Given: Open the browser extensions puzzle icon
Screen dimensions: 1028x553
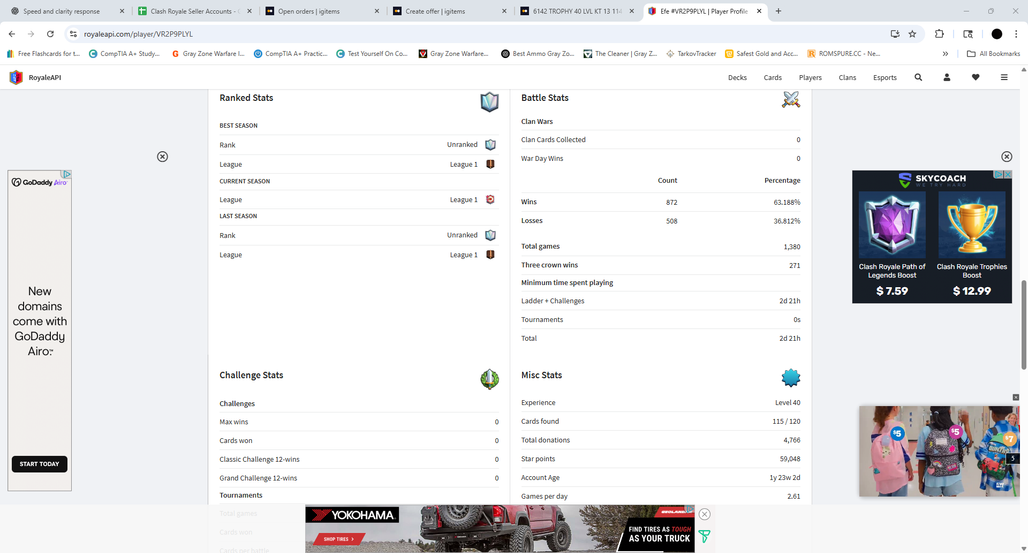Looking at the screenshot, I should coord(939,33).
